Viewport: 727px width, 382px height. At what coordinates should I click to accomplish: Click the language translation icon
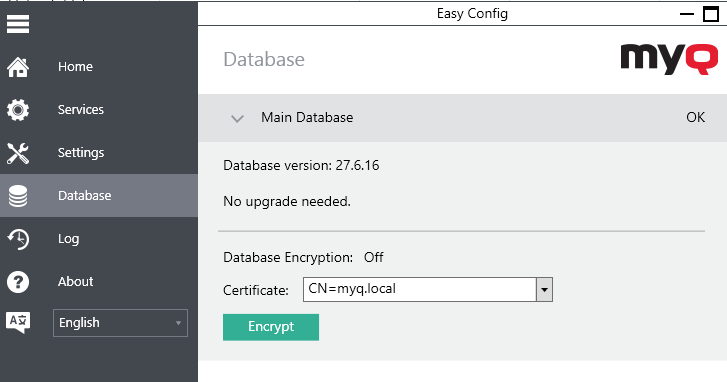point(18,322)
